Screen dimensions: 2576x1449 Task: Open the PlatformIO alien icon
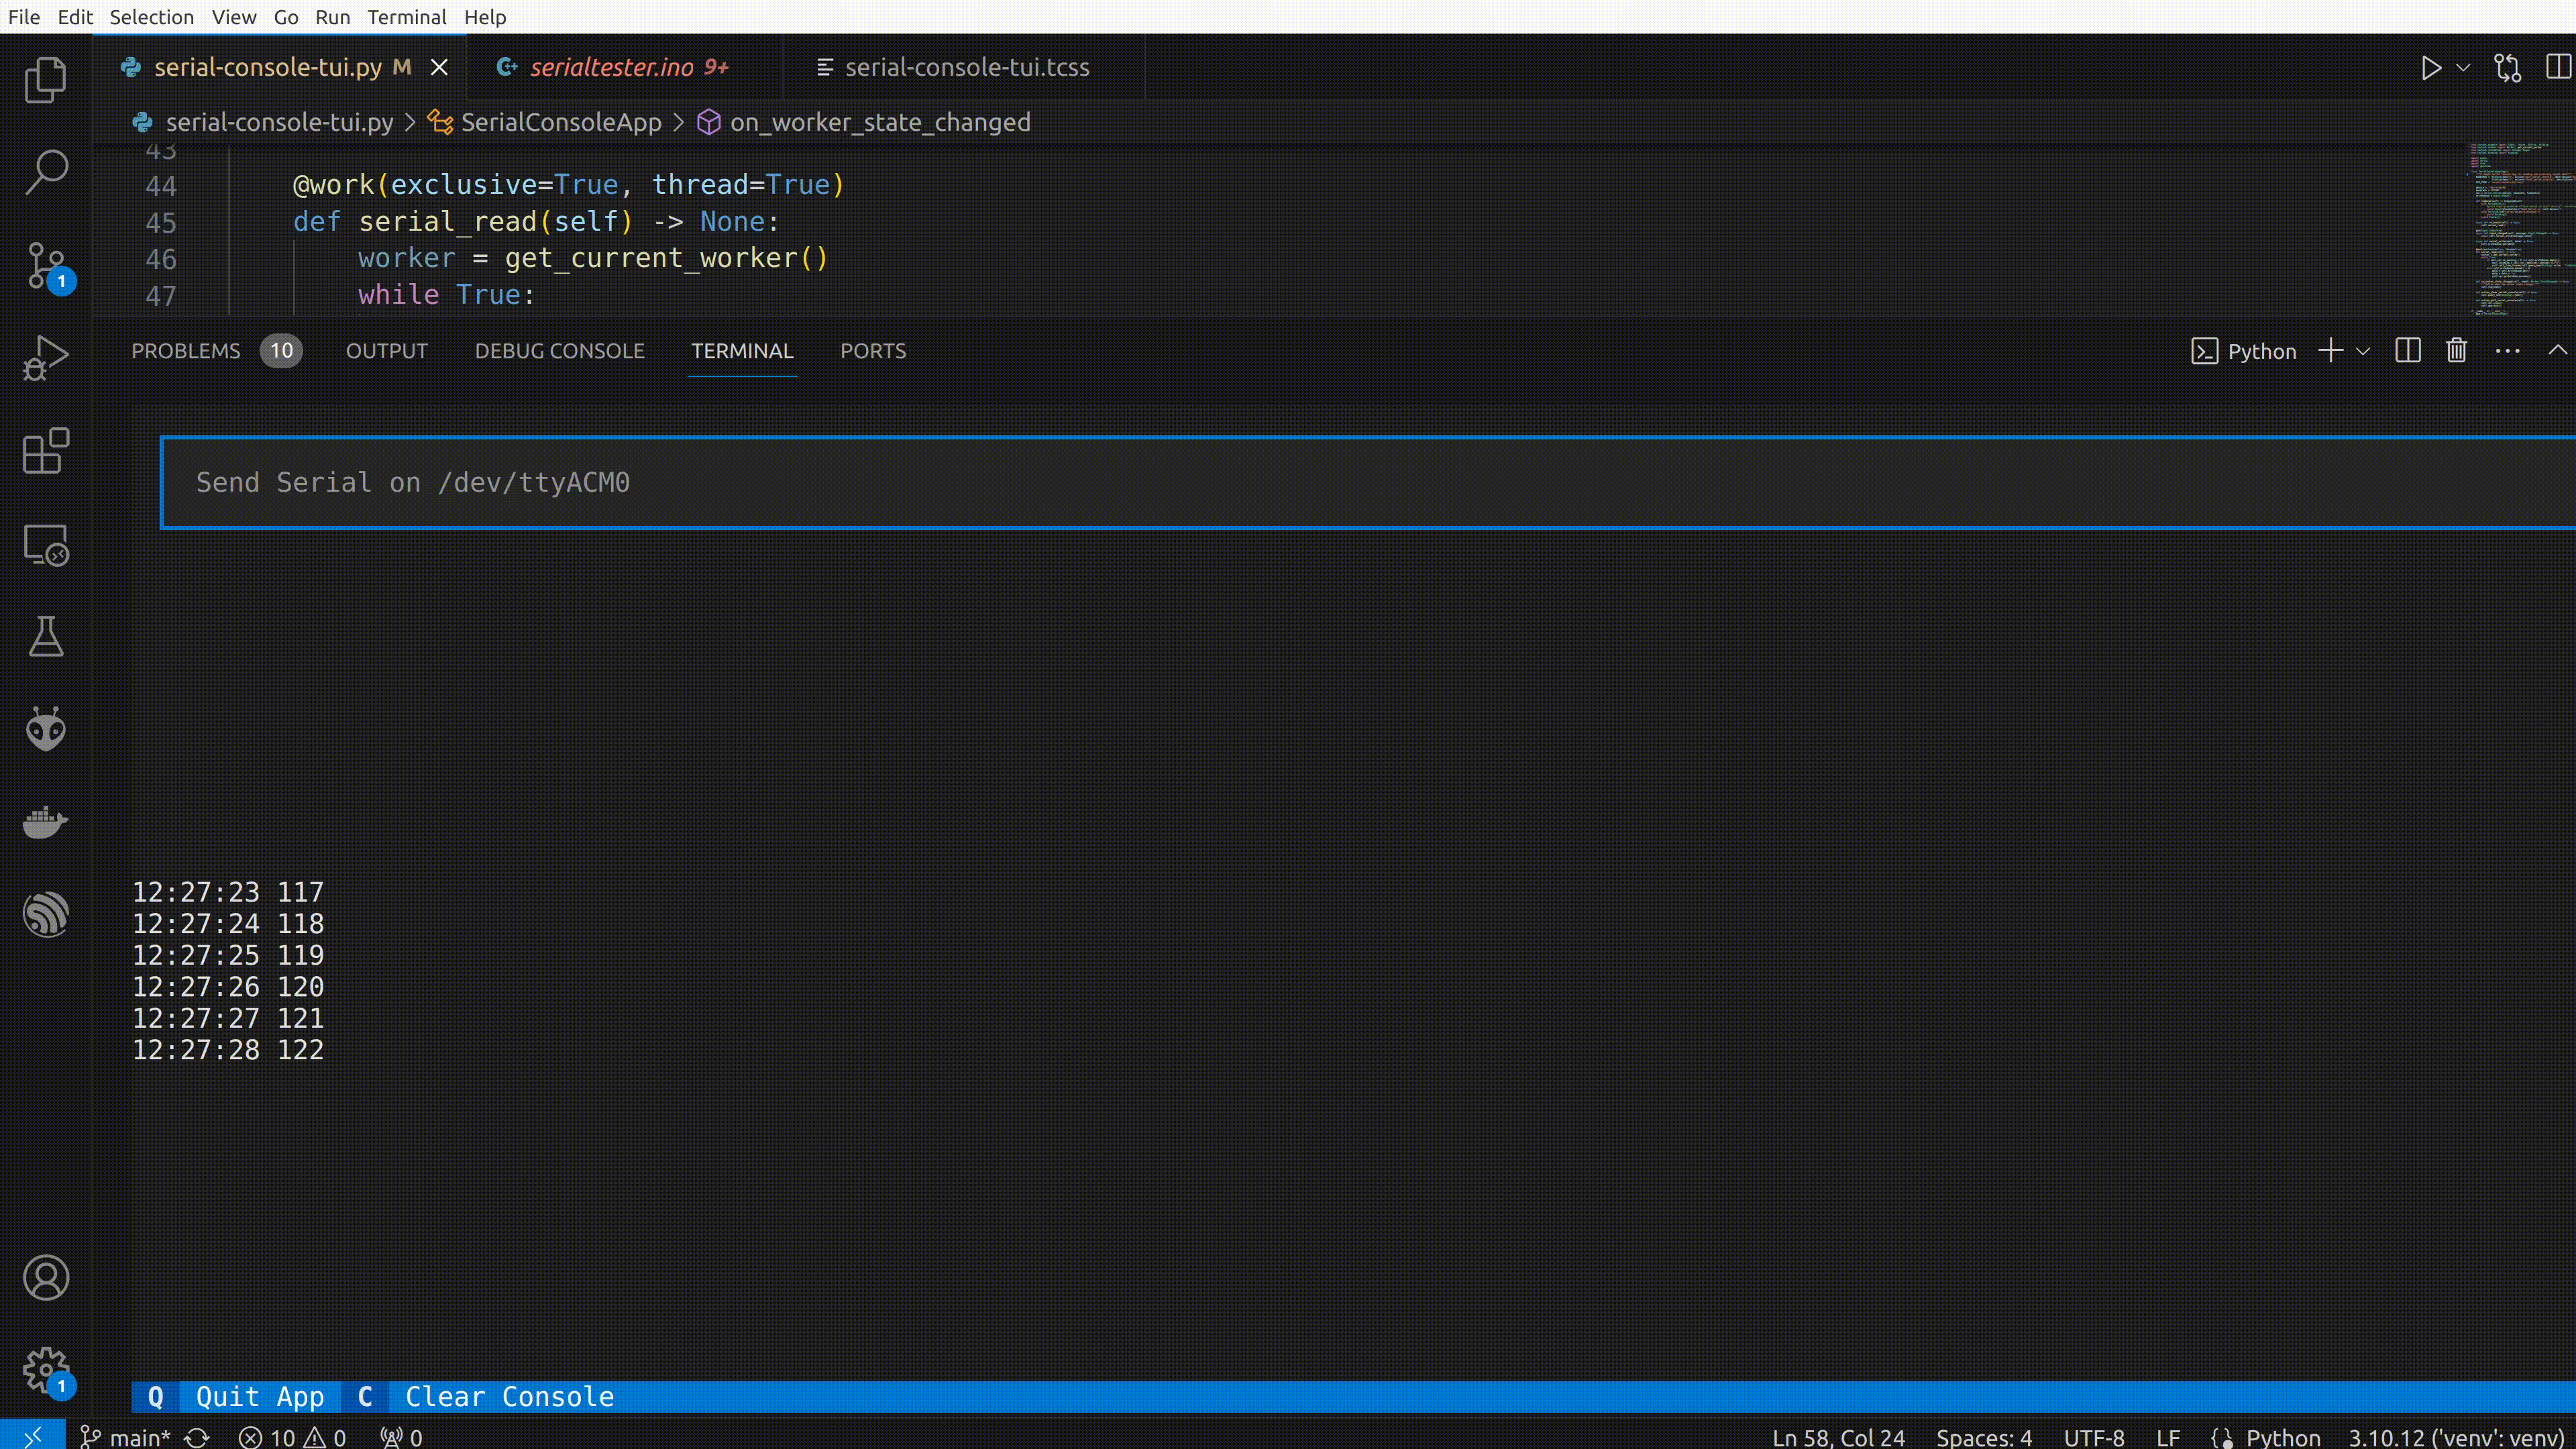[x=45, y=729]
